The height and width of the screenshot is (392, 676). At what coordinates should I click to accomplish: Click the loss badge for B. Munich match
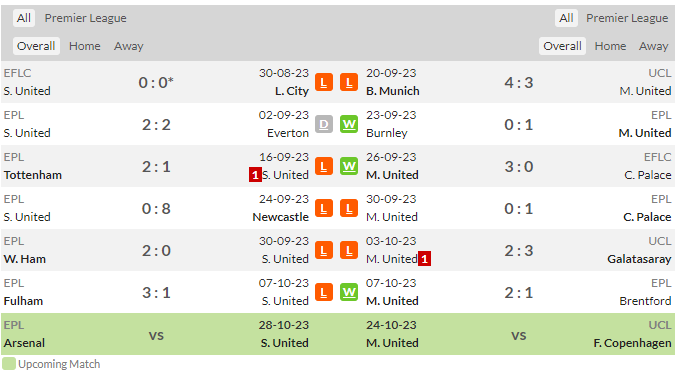pyautogui.click(x=349, y=82)
